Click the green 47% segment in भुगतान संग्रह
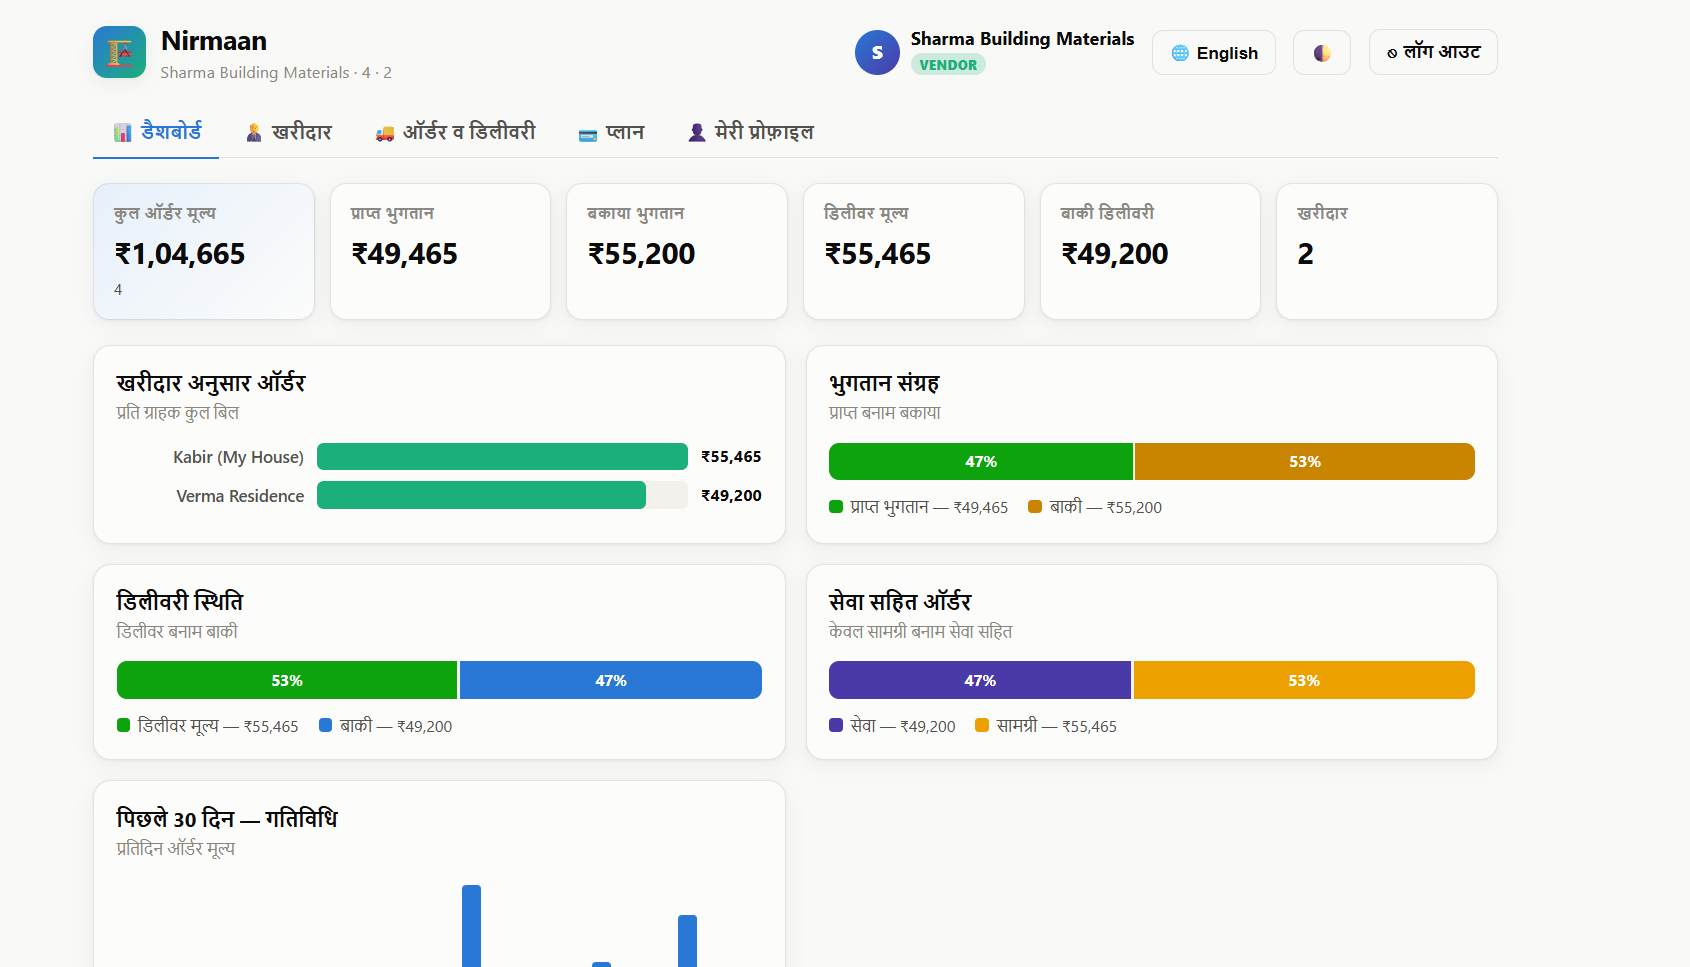 [x=981, y=462]
